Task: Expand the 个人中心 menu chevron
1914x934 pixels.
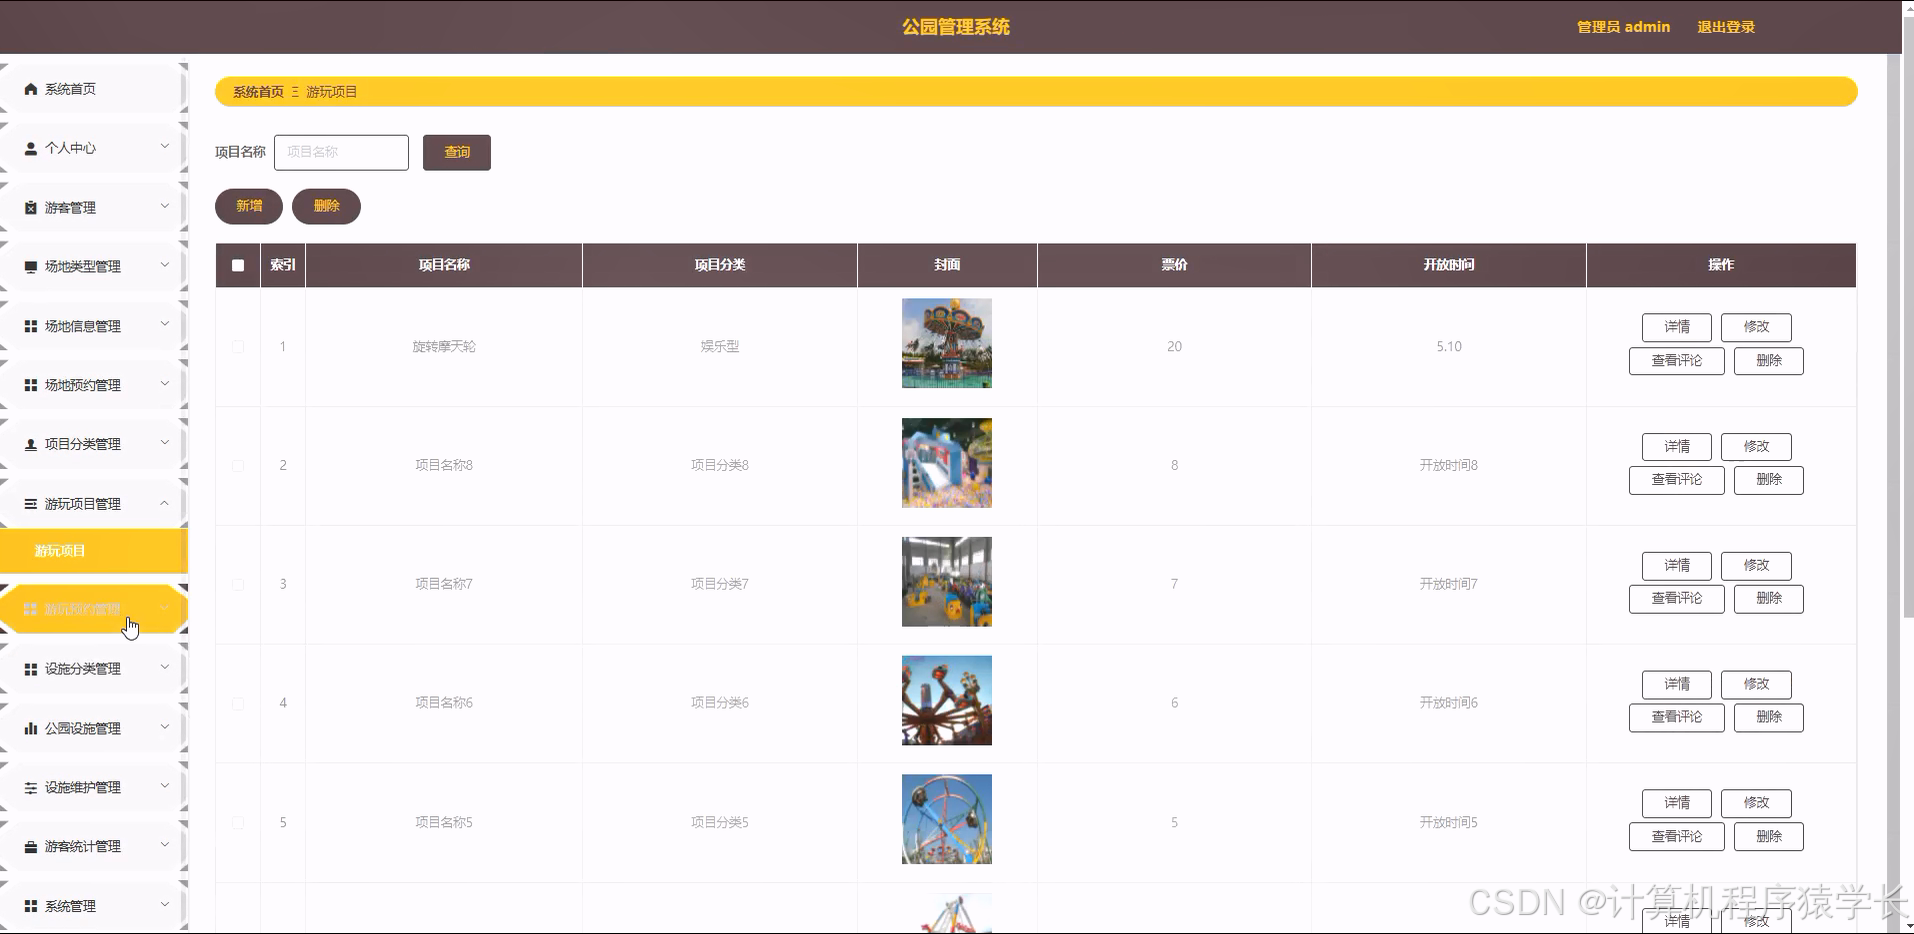Action: (165, 147)
